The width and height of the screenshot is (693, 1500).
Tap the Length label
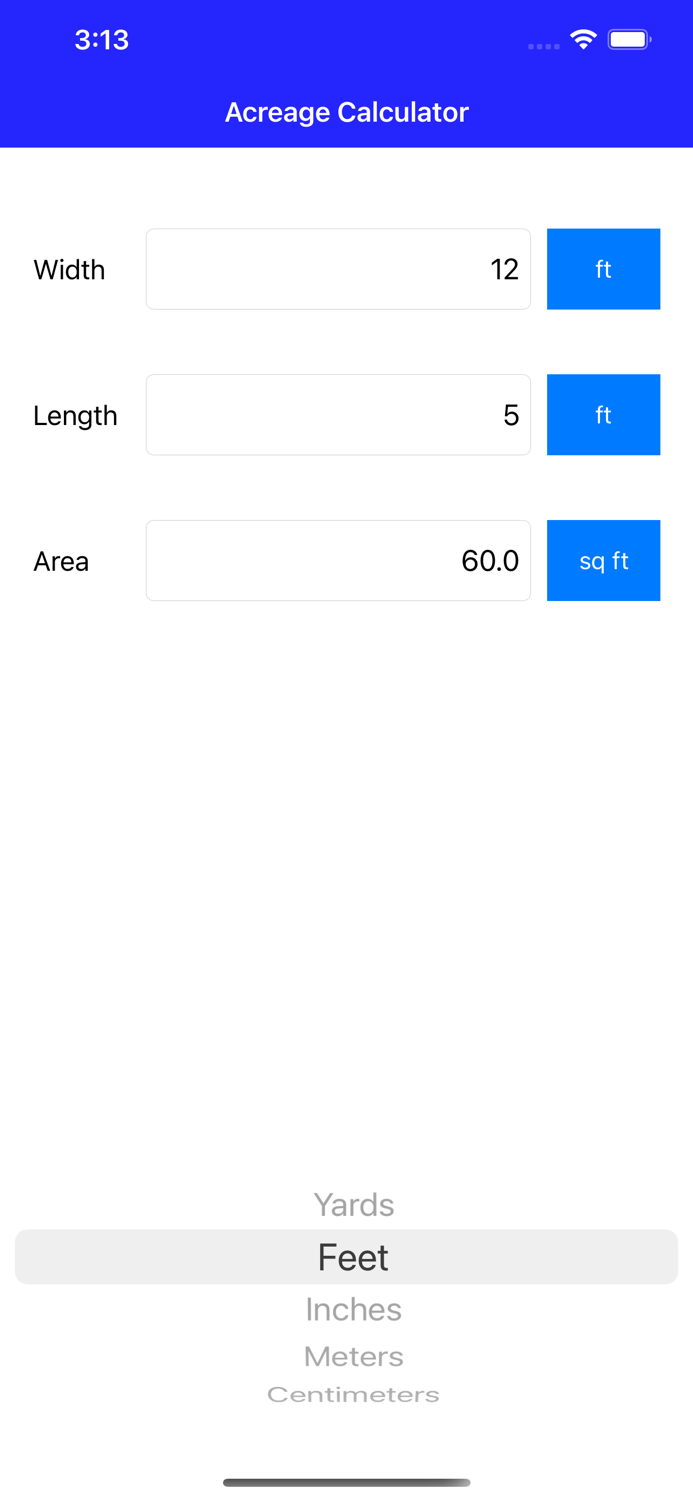click(75, 415)
